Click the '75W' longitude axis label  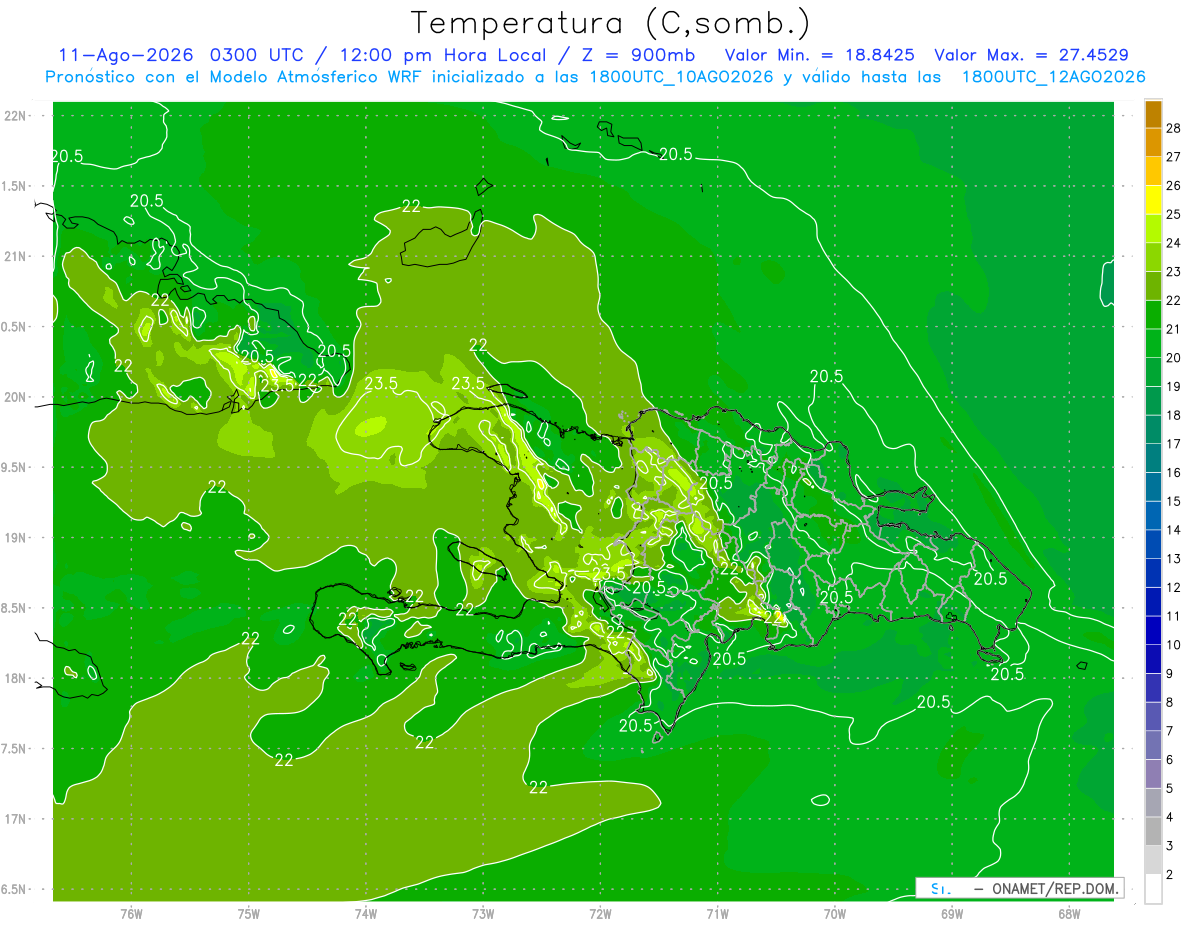click(249, 913)
